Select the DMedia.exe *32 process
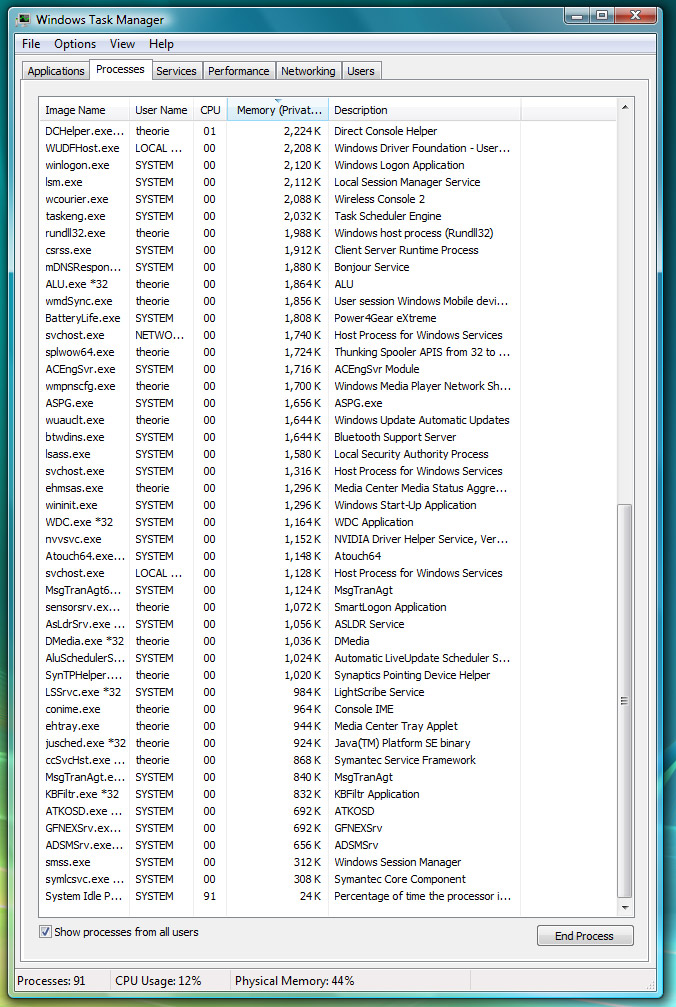The image size is (676, 1007). point(280,642)
